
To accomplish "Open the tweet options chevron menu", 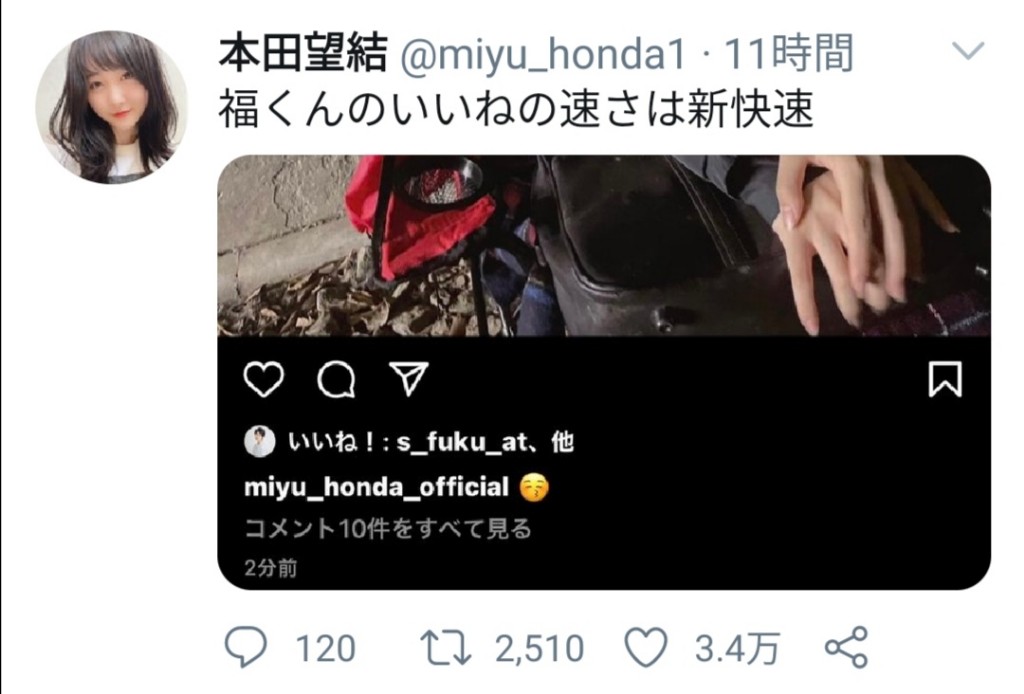I will click(967, 51).
